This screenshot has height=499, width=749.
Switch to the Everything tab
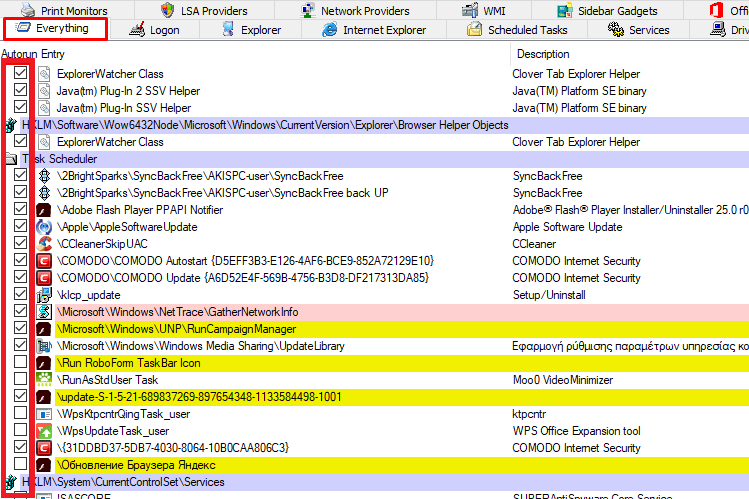click(x=55, y=29)
